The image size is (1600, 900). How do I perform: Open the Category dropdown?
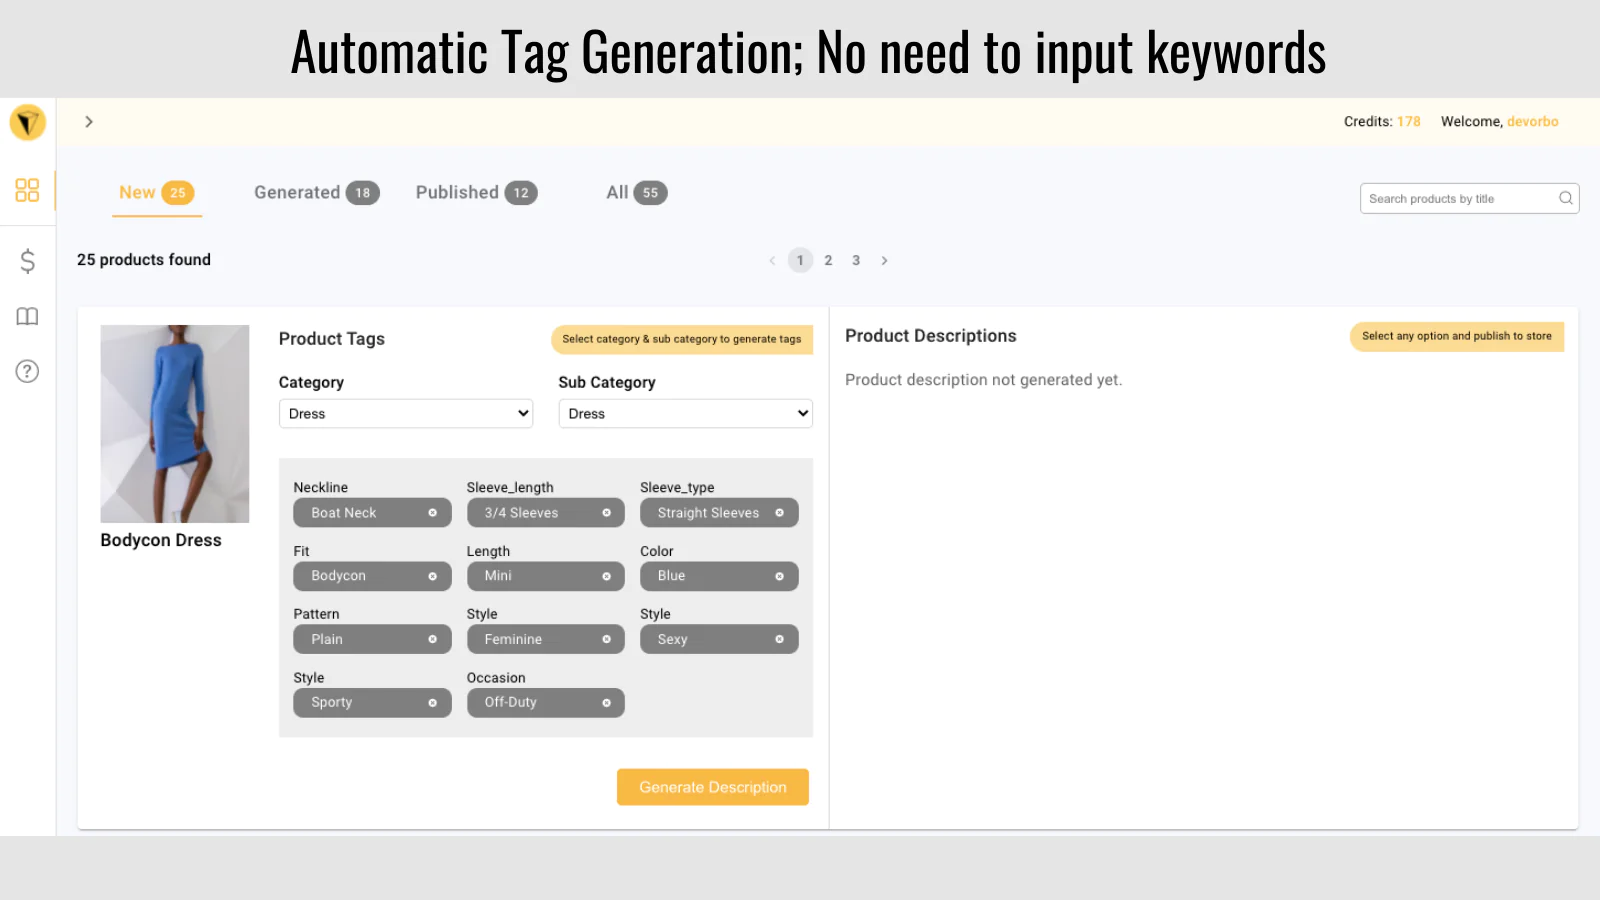click(405, 414)
